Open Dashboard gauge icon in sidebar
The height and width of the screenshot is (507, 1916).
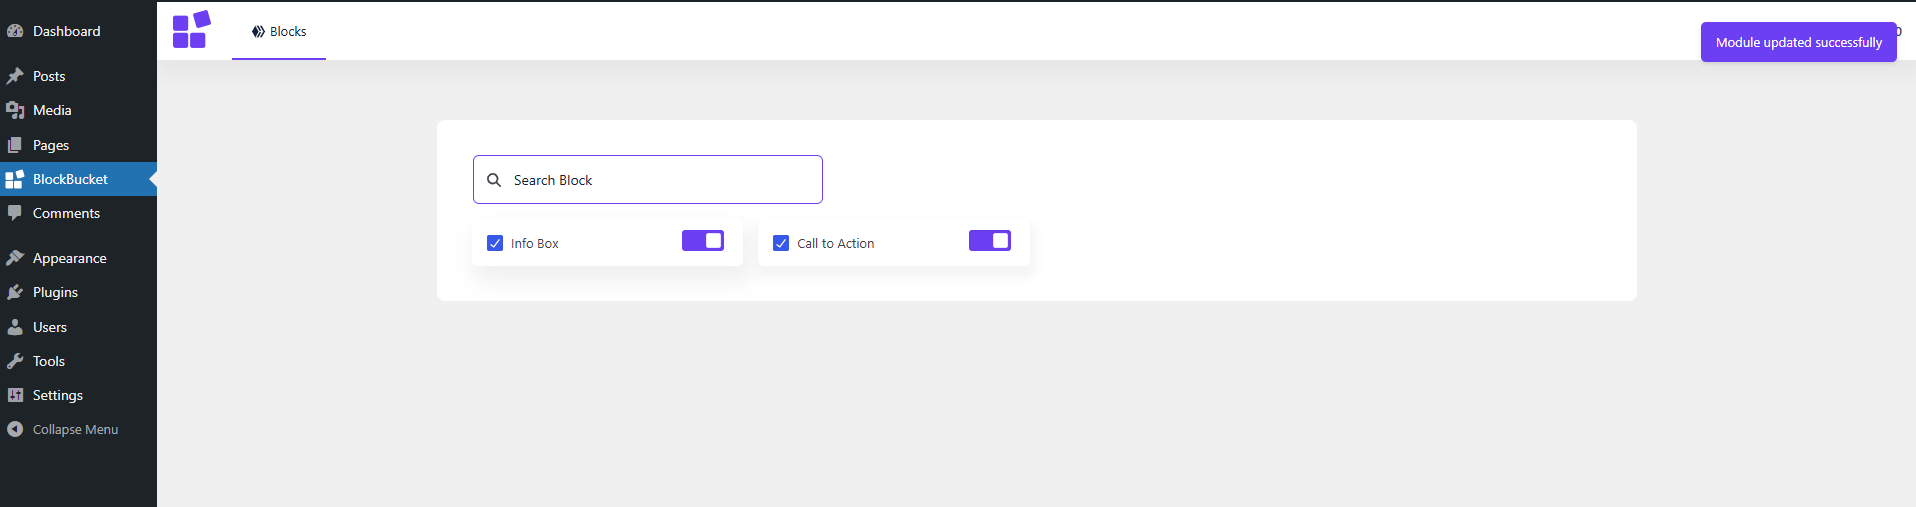[x=15, y=31]
